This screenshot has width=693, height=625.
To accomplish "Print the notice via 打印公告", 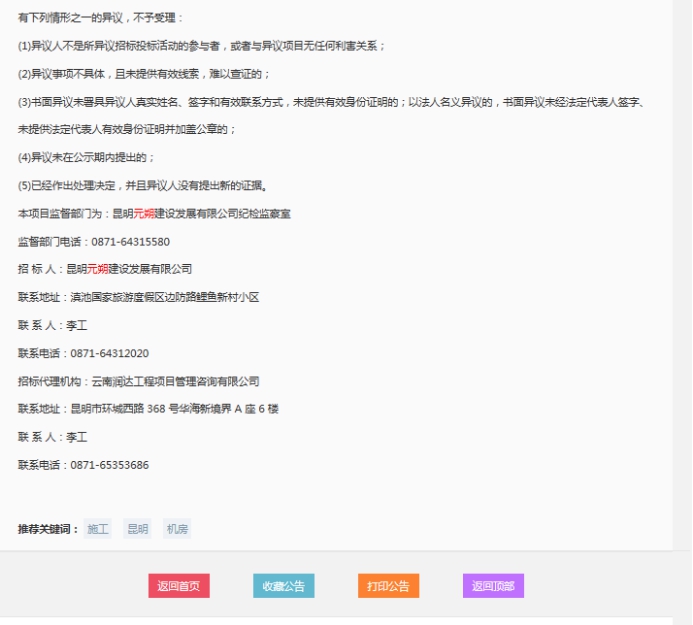I will tap(388, 587).
